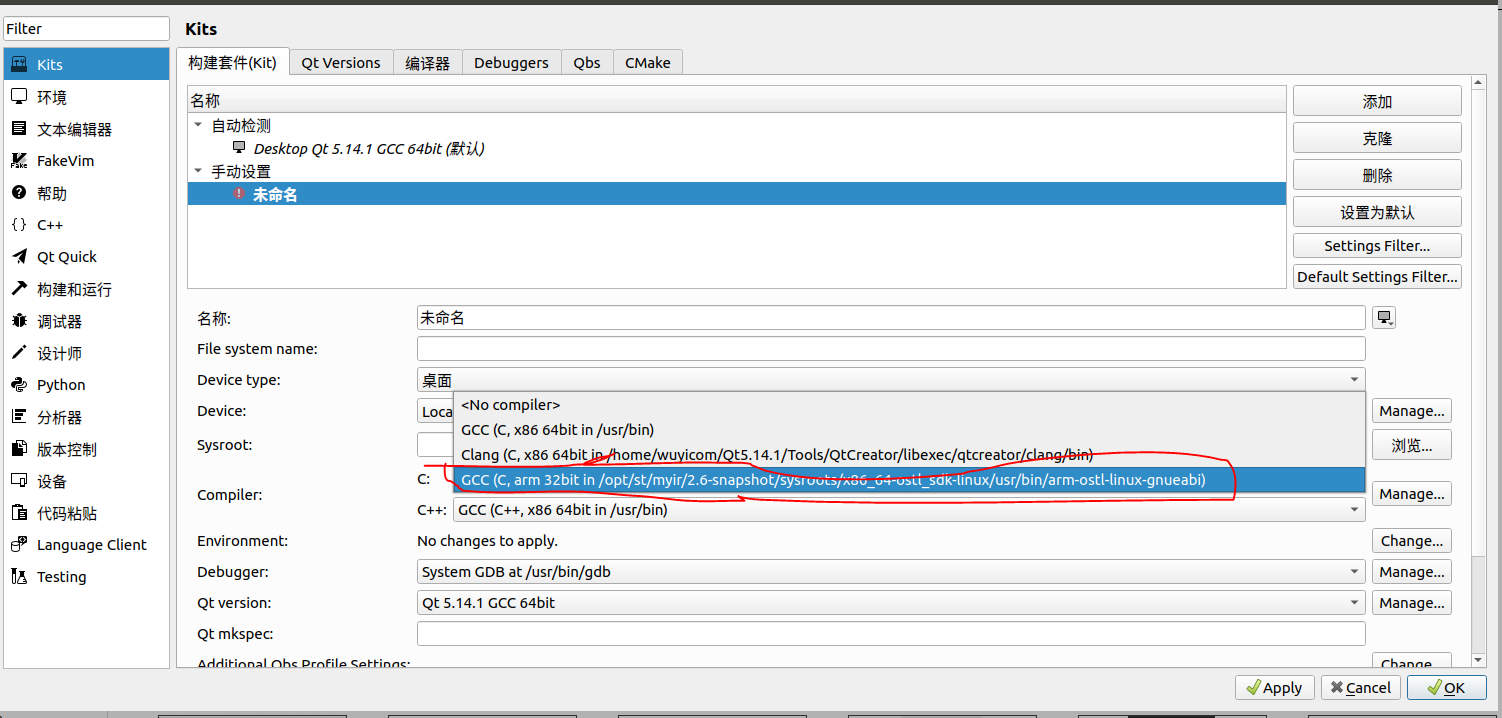Open the 代码粘贴 settings category
This screenshot has width=1502, height=718.
[x=86, y=513]
